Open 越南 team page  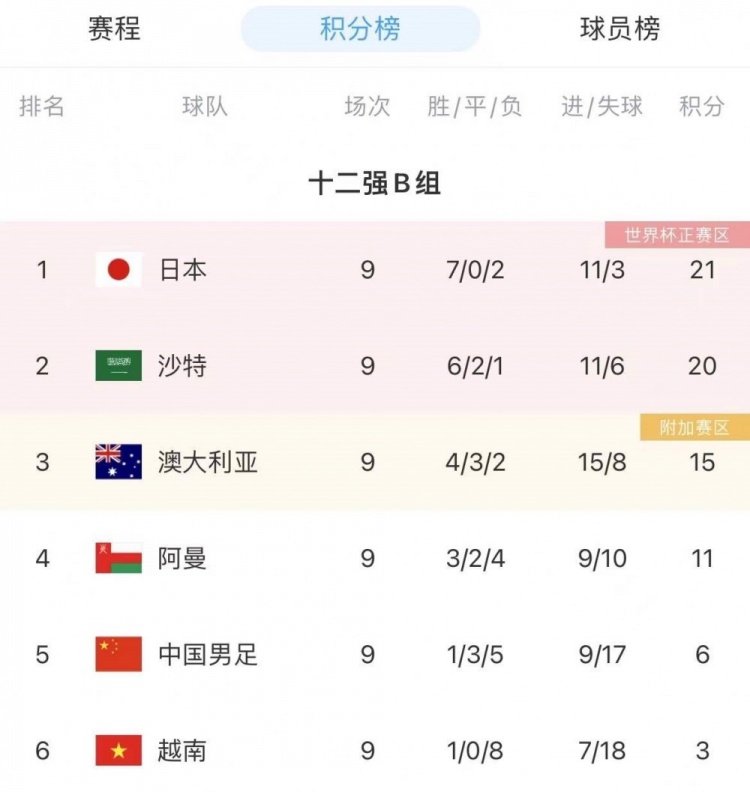point(182,751)
